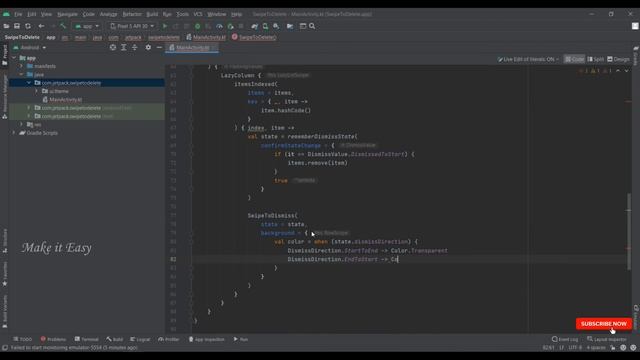Open the Refactor menu
This screenshot has width=640, height=360.
(132, 14)
